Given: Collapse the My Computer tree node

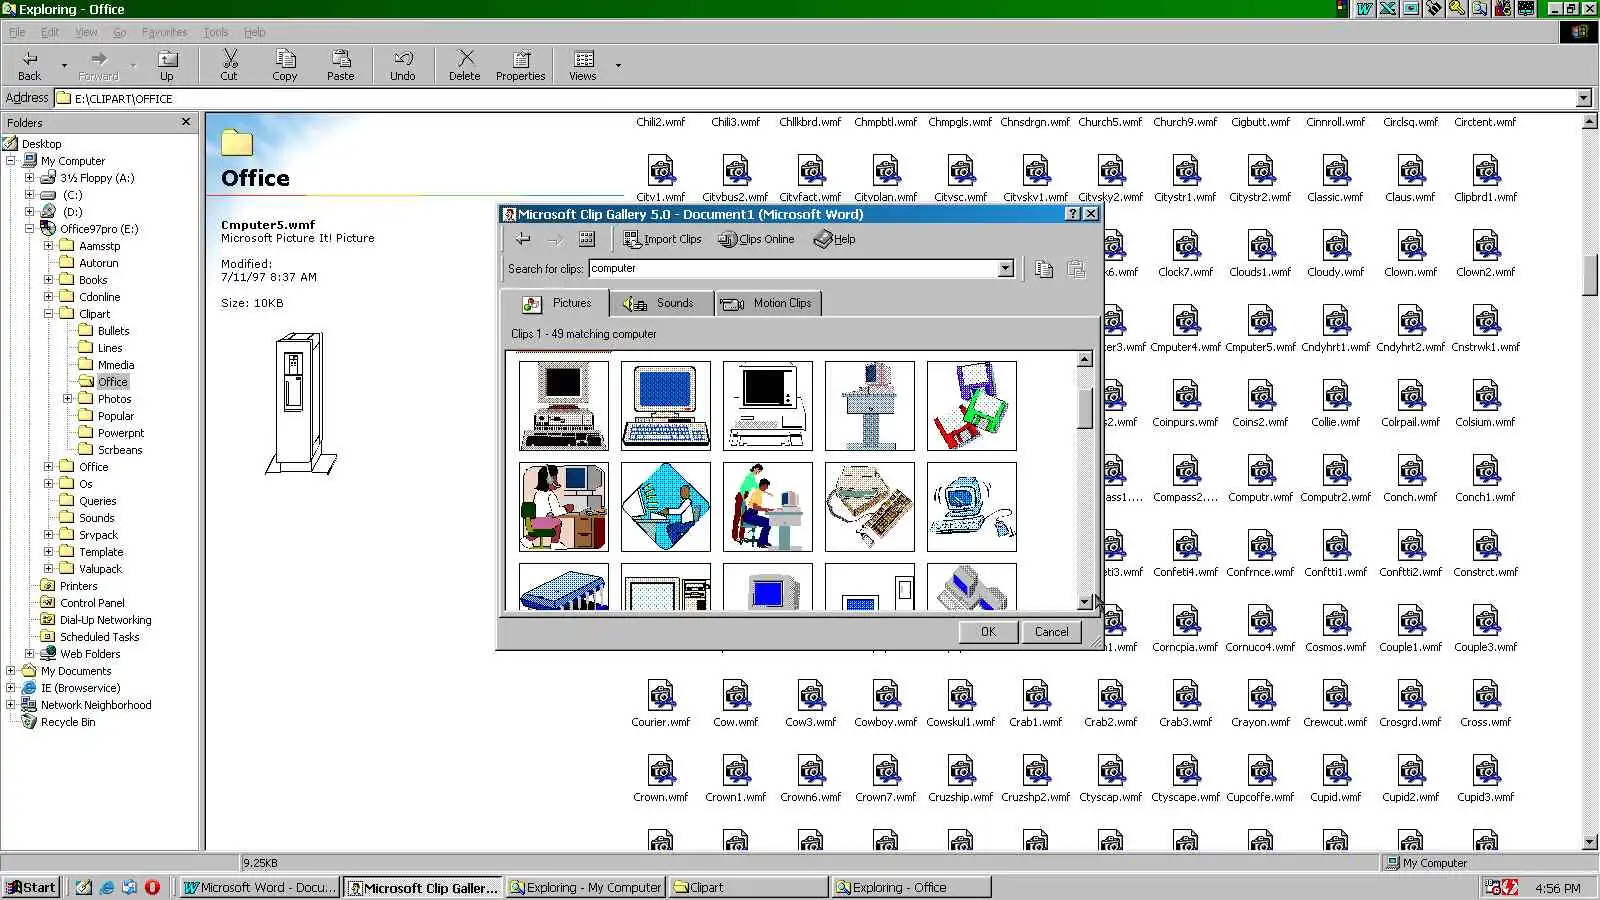Looking at the screenshot, I should (11, 161).
